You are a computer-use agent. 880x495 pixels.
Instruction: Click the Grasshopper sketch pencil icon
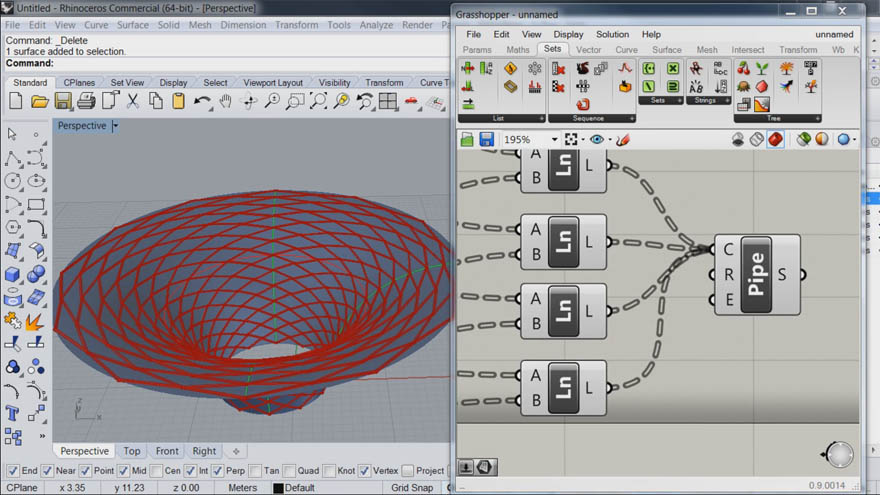(x=622, y=139)
